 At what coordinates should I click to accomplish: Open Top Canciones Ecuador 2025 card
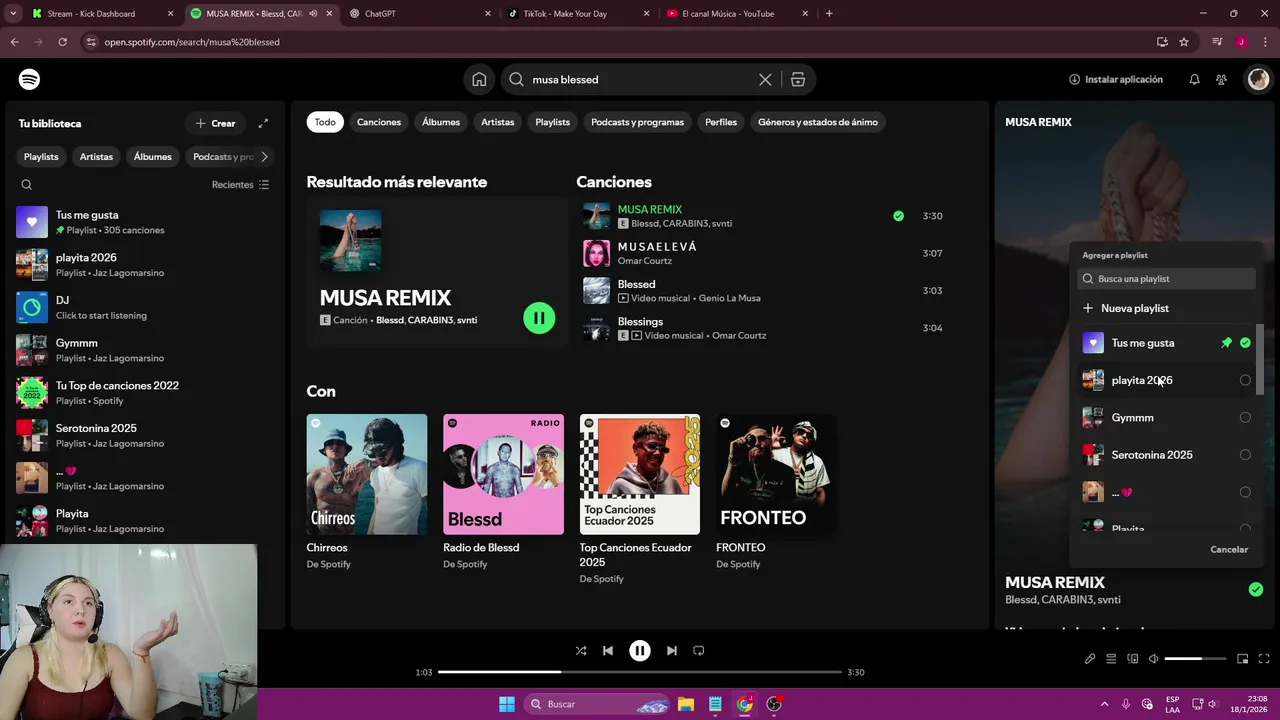[640, 498]
